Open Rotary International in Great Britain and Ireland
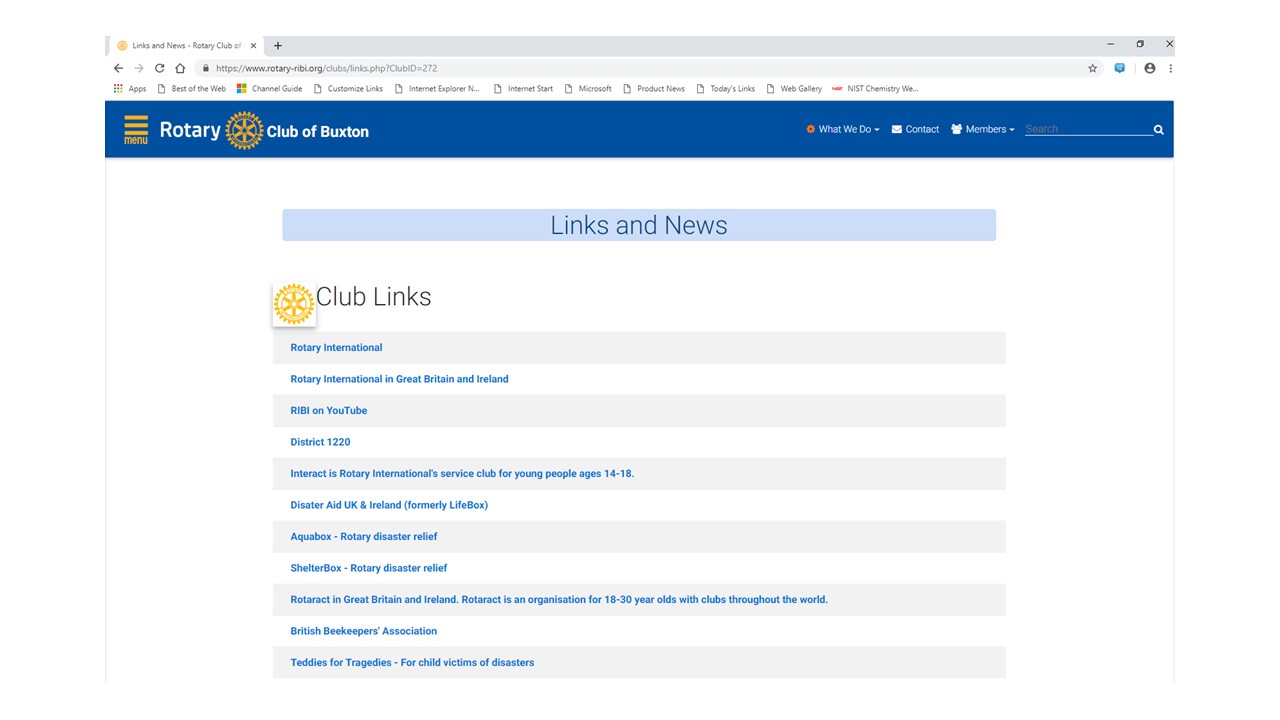1280x720 pixels. [399, 379]
